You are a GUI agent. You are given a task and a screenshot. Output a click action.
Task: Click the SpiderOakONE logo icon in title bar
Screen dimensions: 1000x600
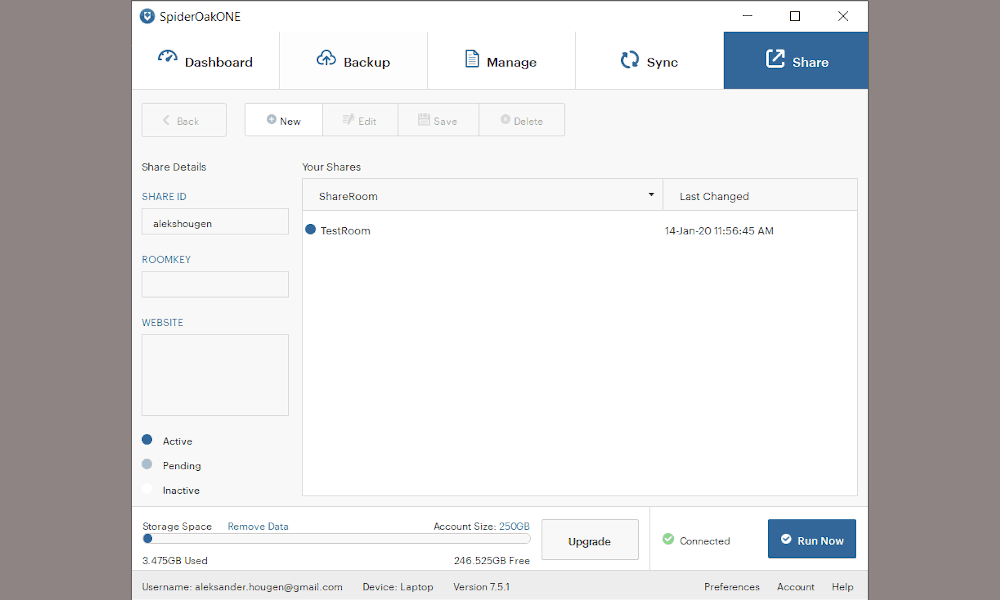click(x=147, y=16)
